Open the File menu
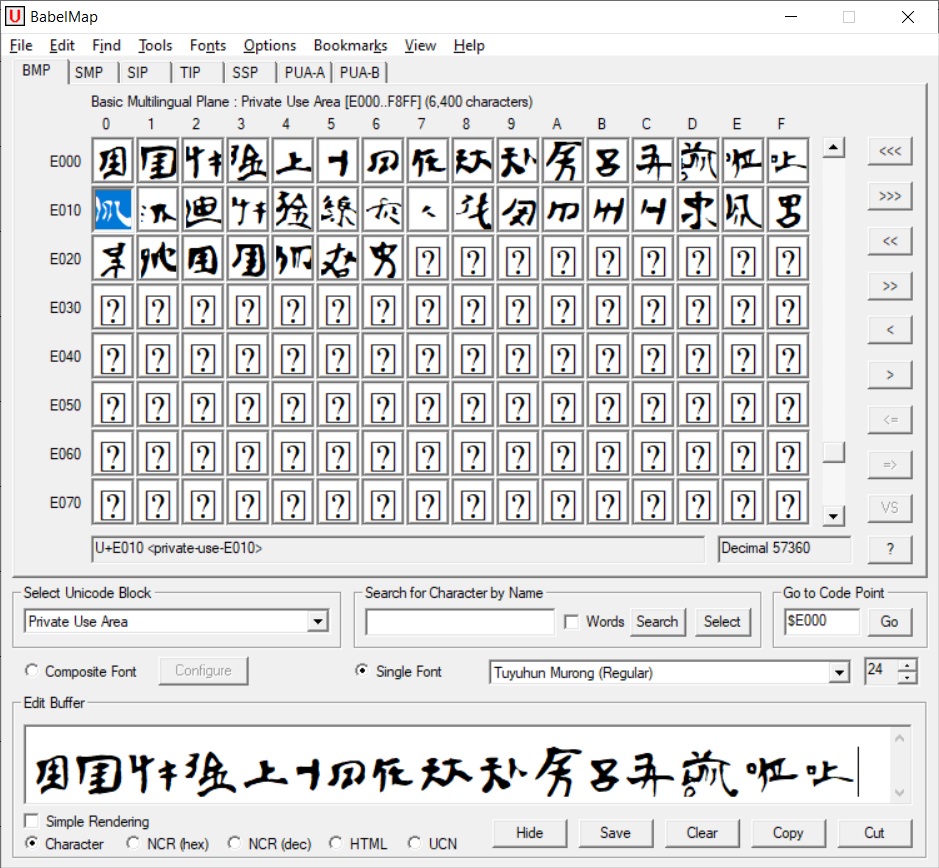 click(x=21, y=46)
